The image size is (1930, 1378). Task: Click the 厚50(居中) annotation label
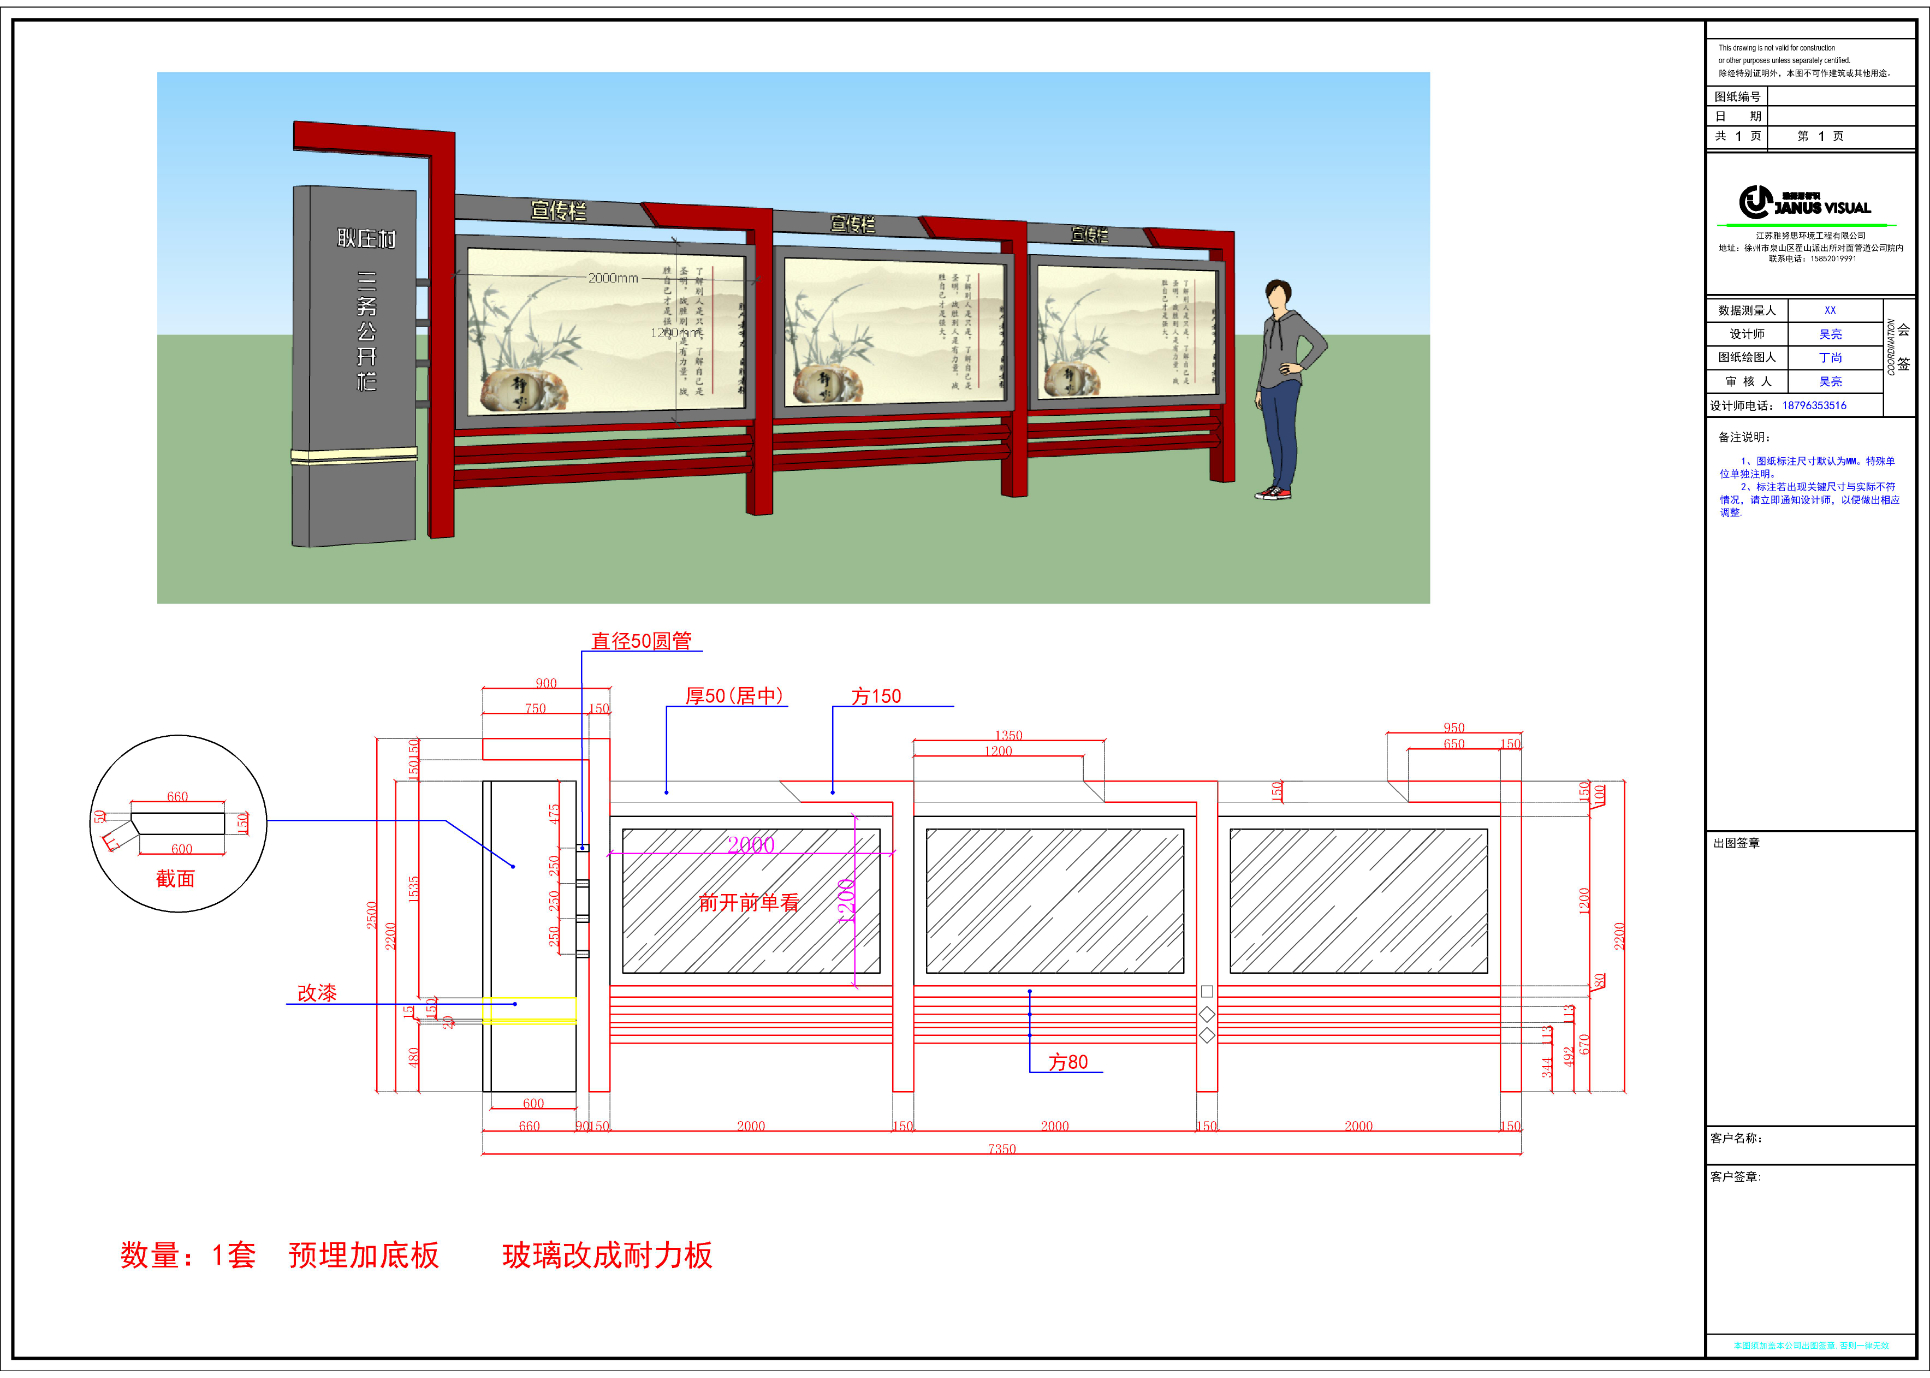point(734,696)
